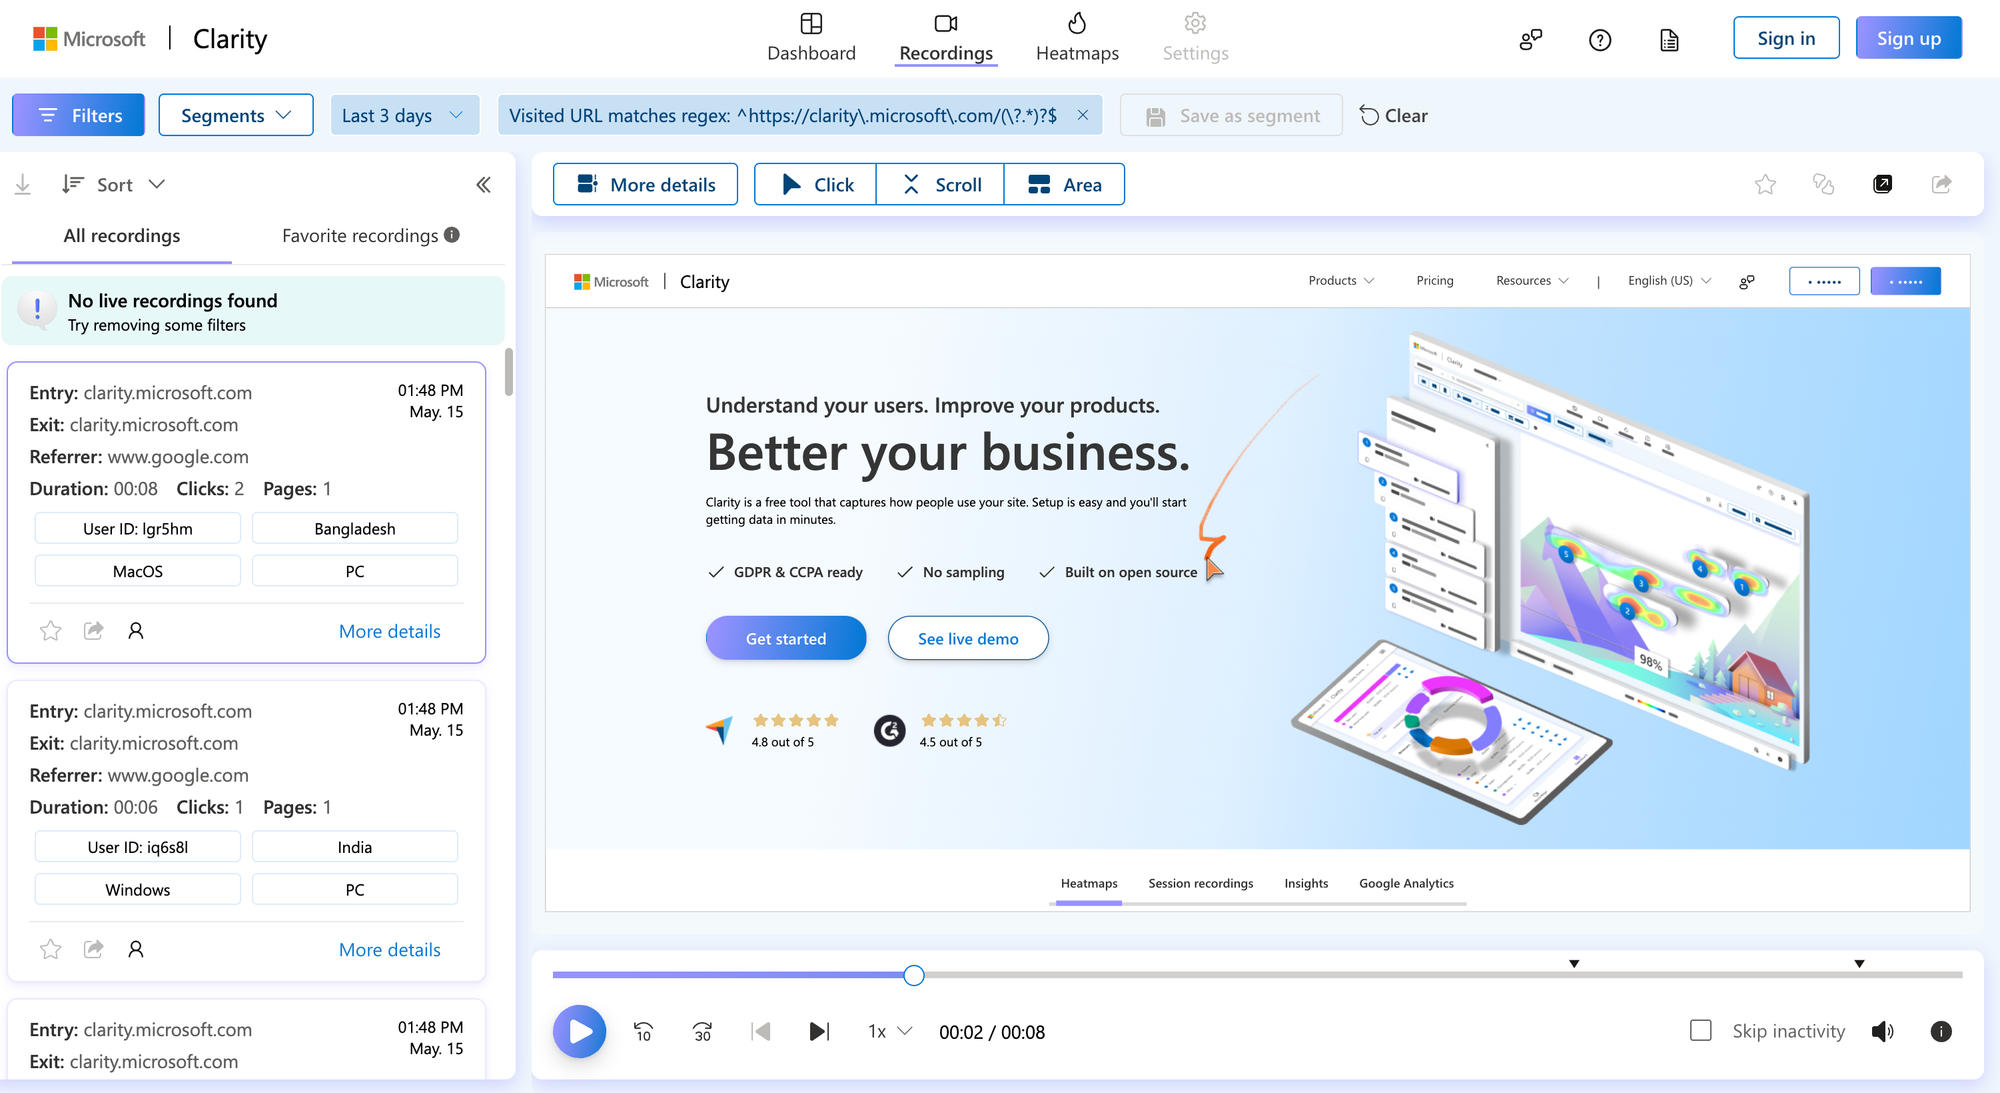Share the current recording via the top share icon
This screenshot has height=1093, width=2000.
pyautogui.click(x=1941, y=184)
